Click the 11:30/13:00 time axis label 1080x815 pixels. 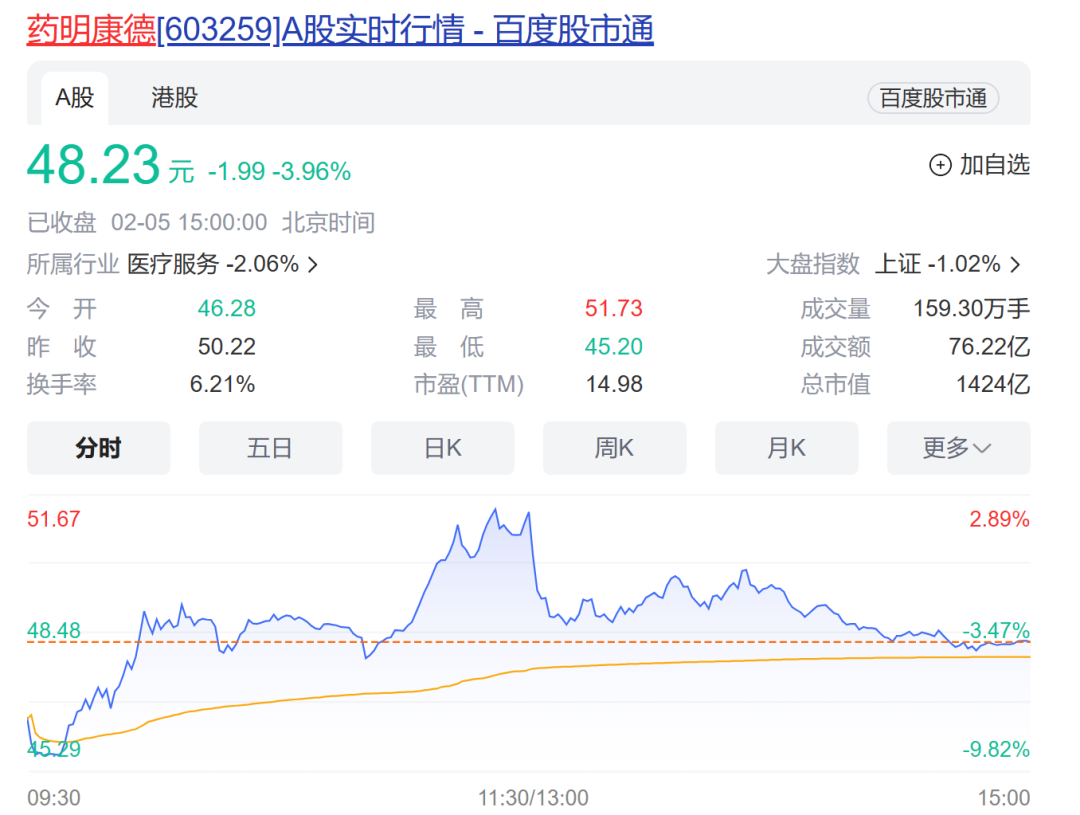coord(533,798)
